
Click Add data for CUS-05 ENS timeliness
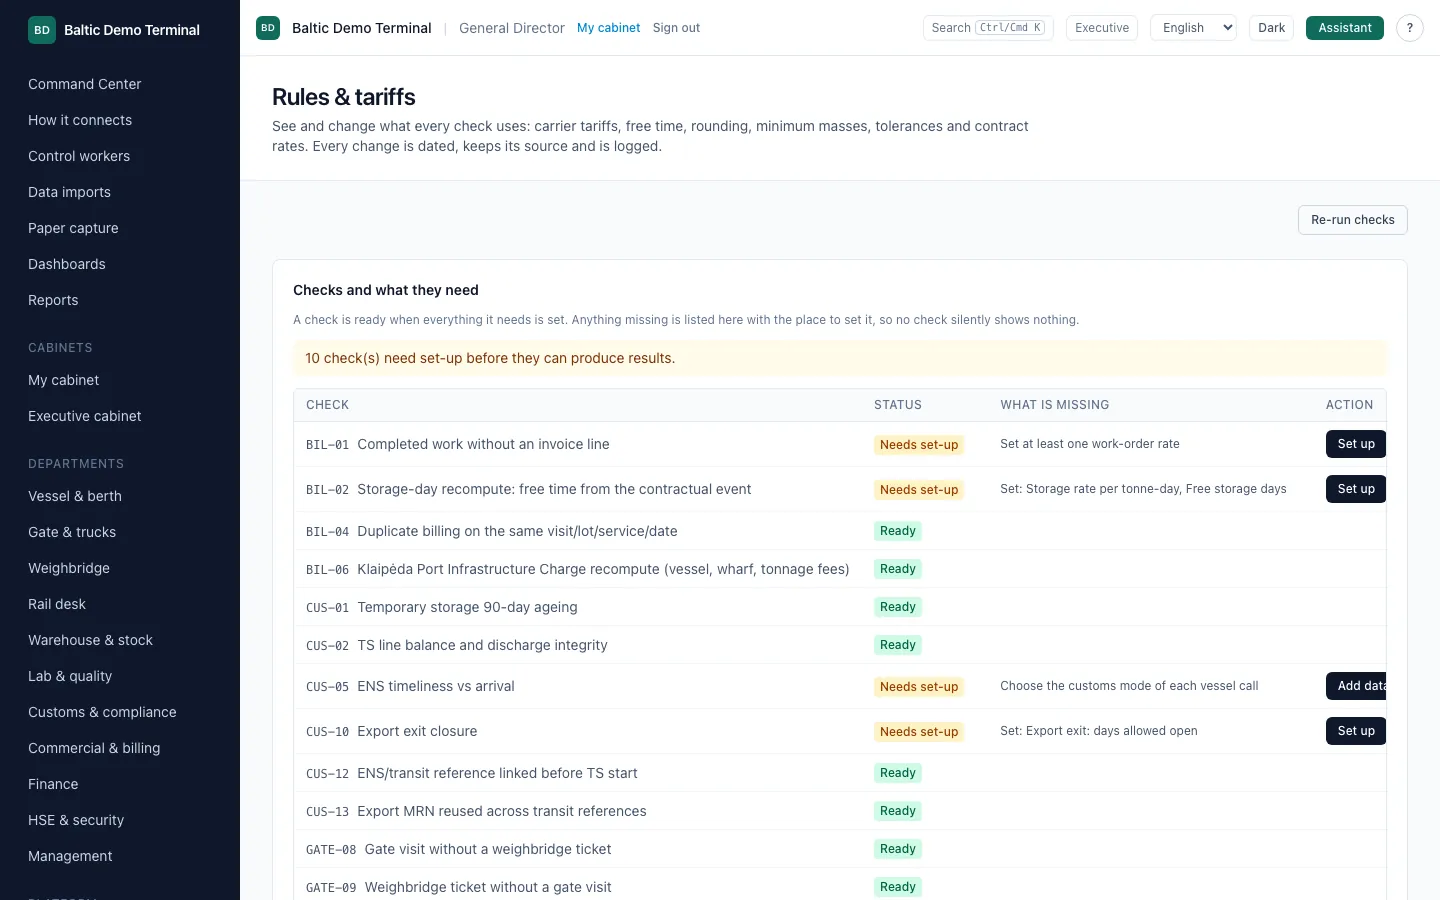coord(1356,686)
